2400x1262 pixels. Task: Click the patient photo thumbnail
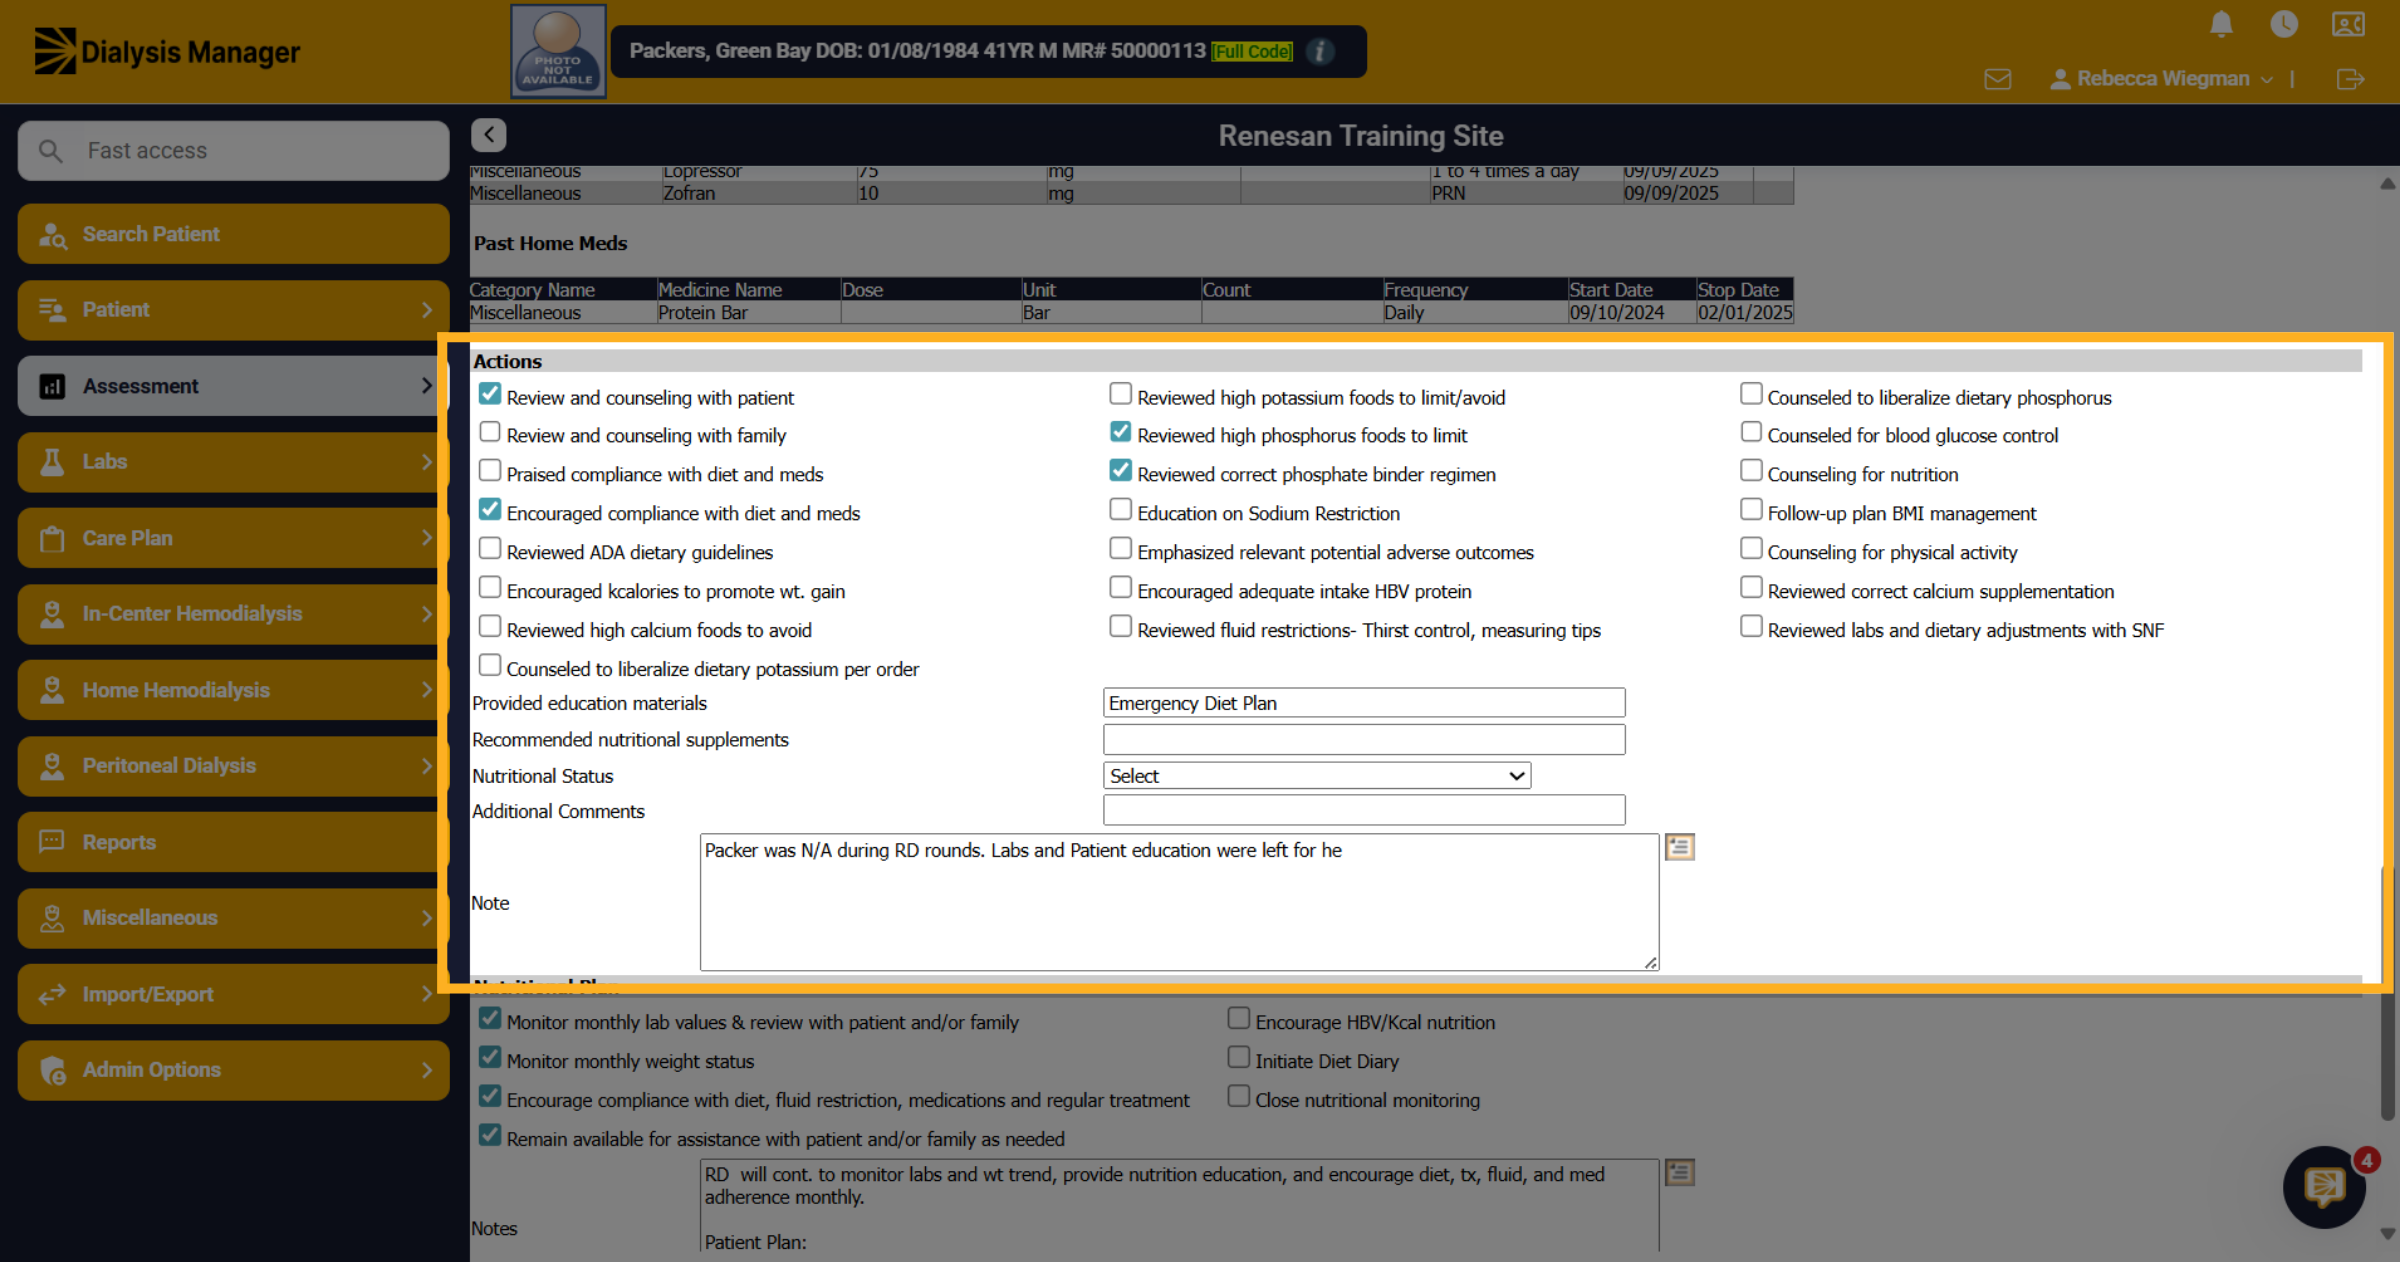coord(558,51)
